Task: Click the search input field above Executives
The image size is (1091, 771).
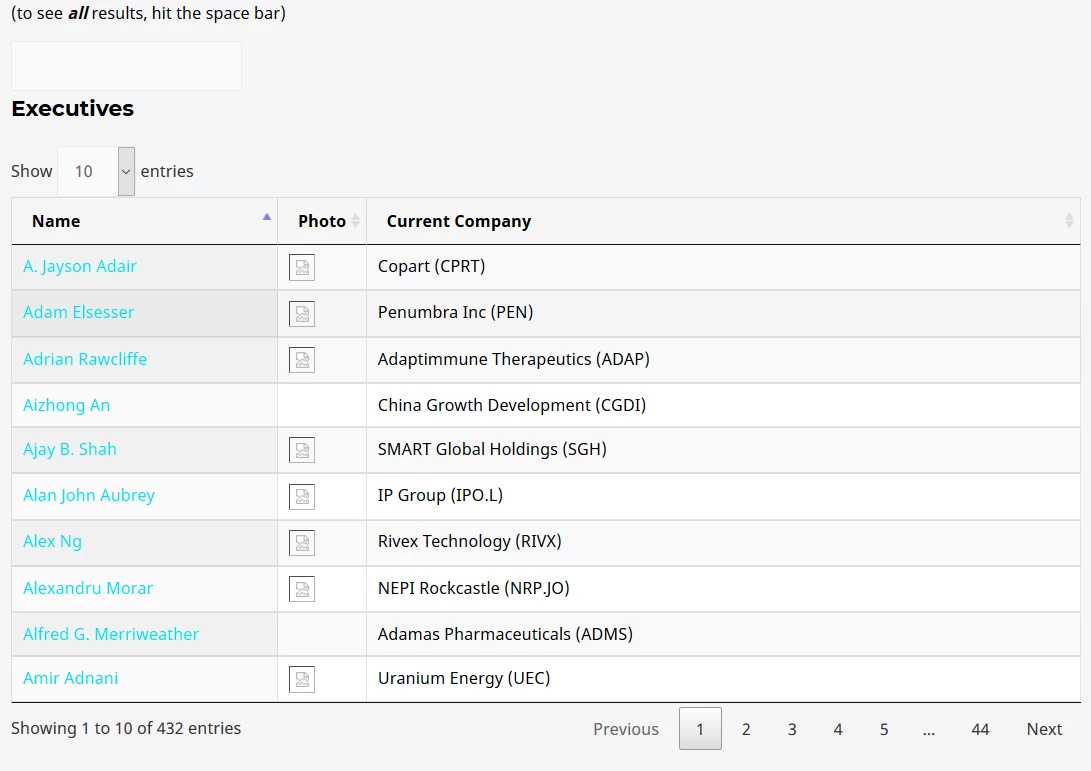Action: [x=126, y=65]
